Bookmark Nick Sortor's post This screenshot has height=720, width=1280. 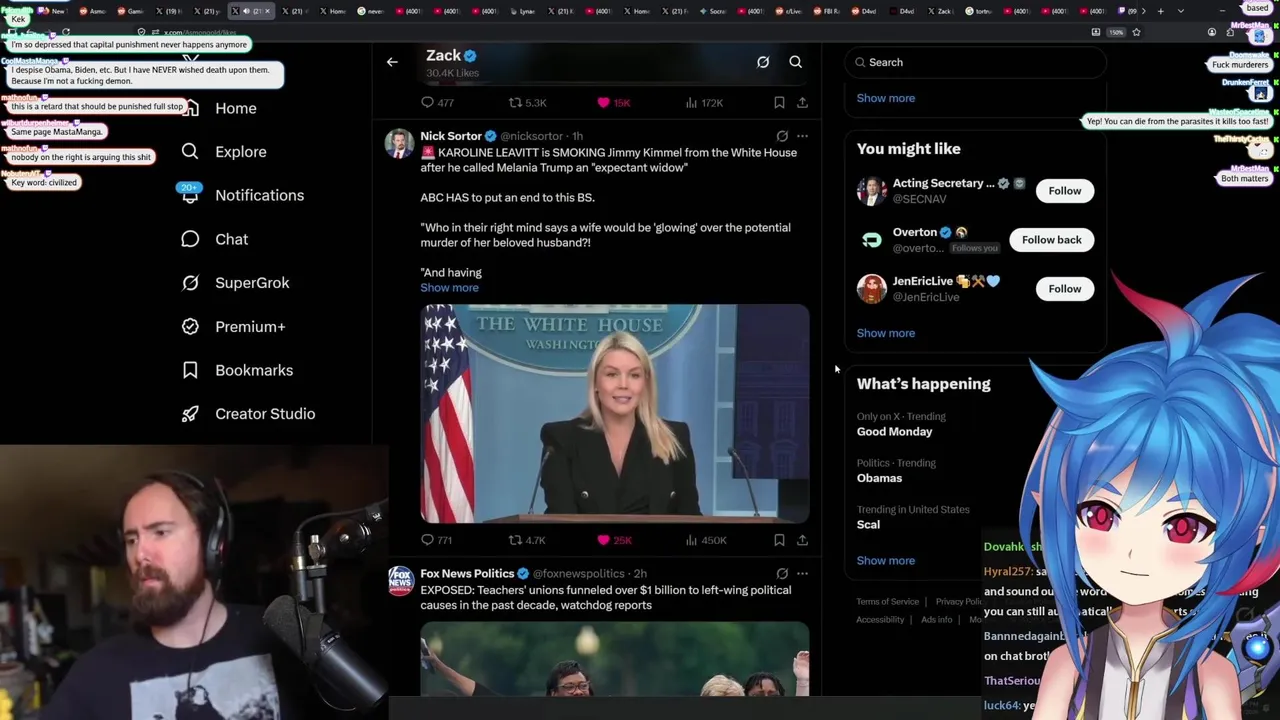(779, 540)
